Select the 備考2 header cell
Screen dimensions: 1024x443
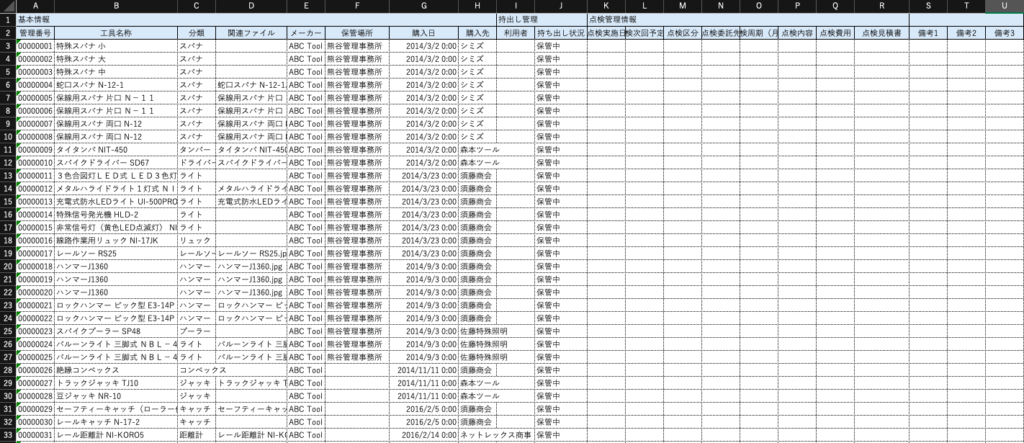964,33
